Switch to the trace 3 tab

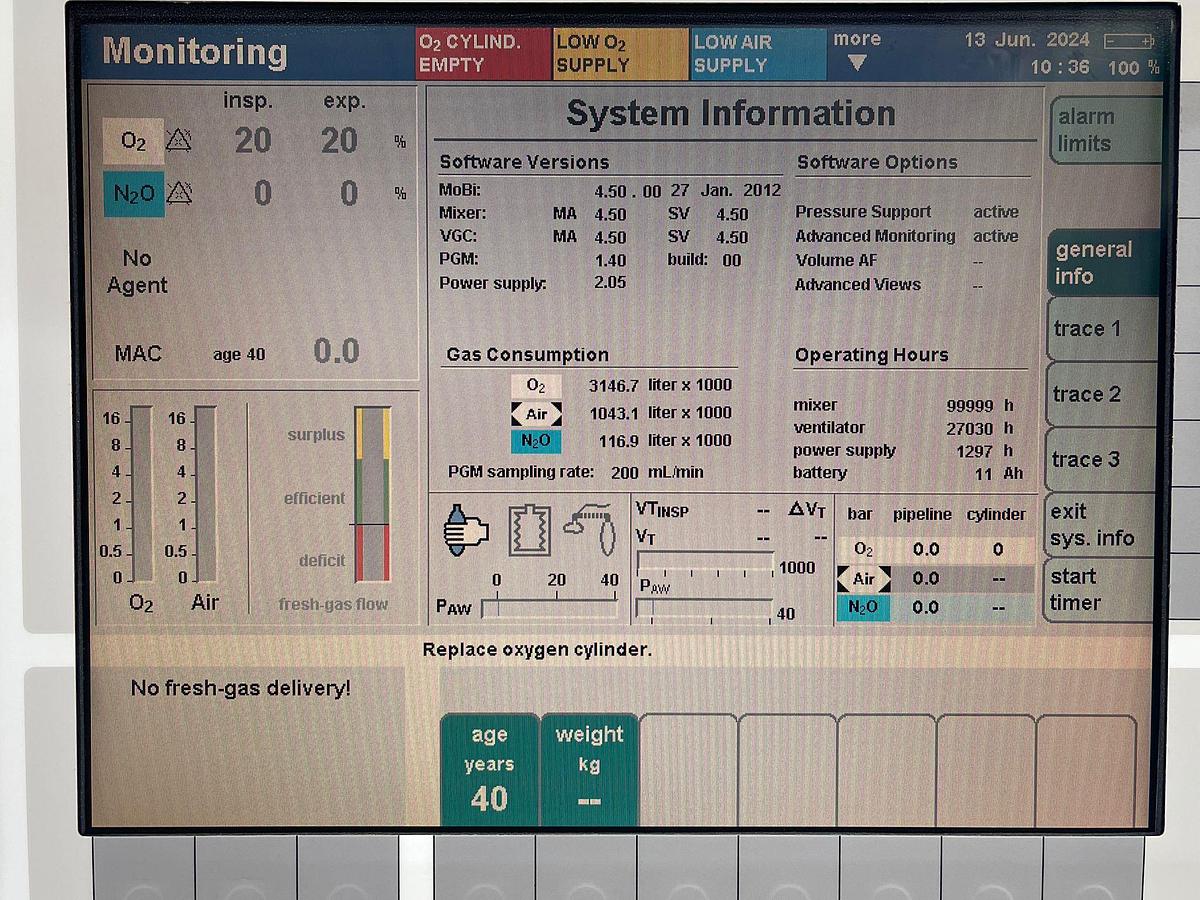tap(1102, 460)
